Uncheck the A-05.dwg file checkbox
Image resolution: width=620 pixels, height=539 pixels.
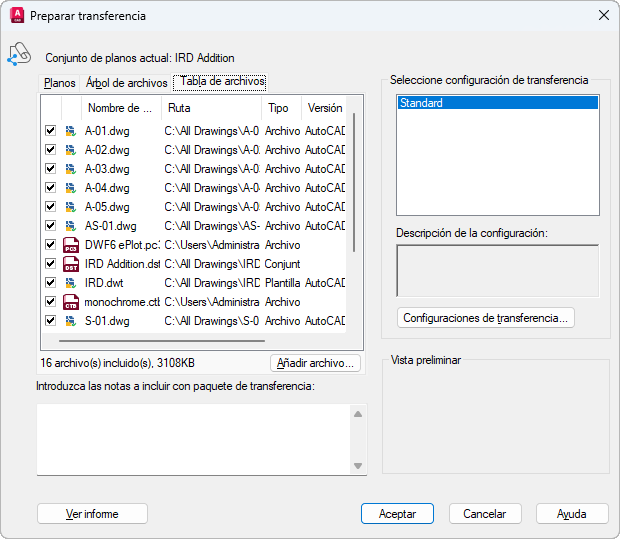(50, 207)
